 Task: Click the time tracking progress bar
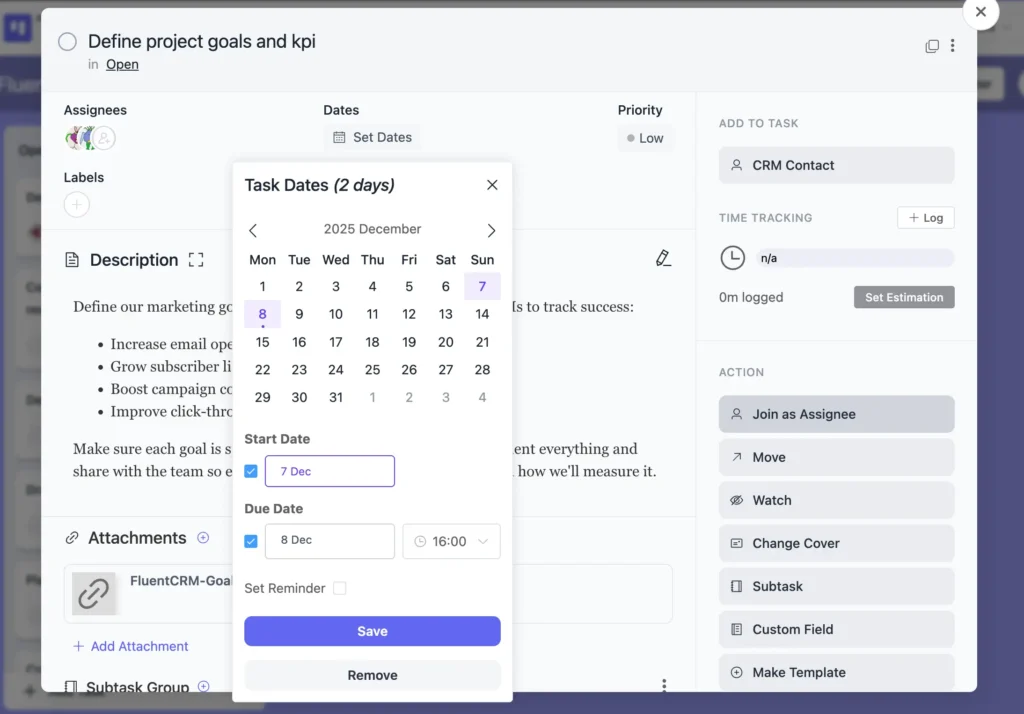[x=854, y=258]
